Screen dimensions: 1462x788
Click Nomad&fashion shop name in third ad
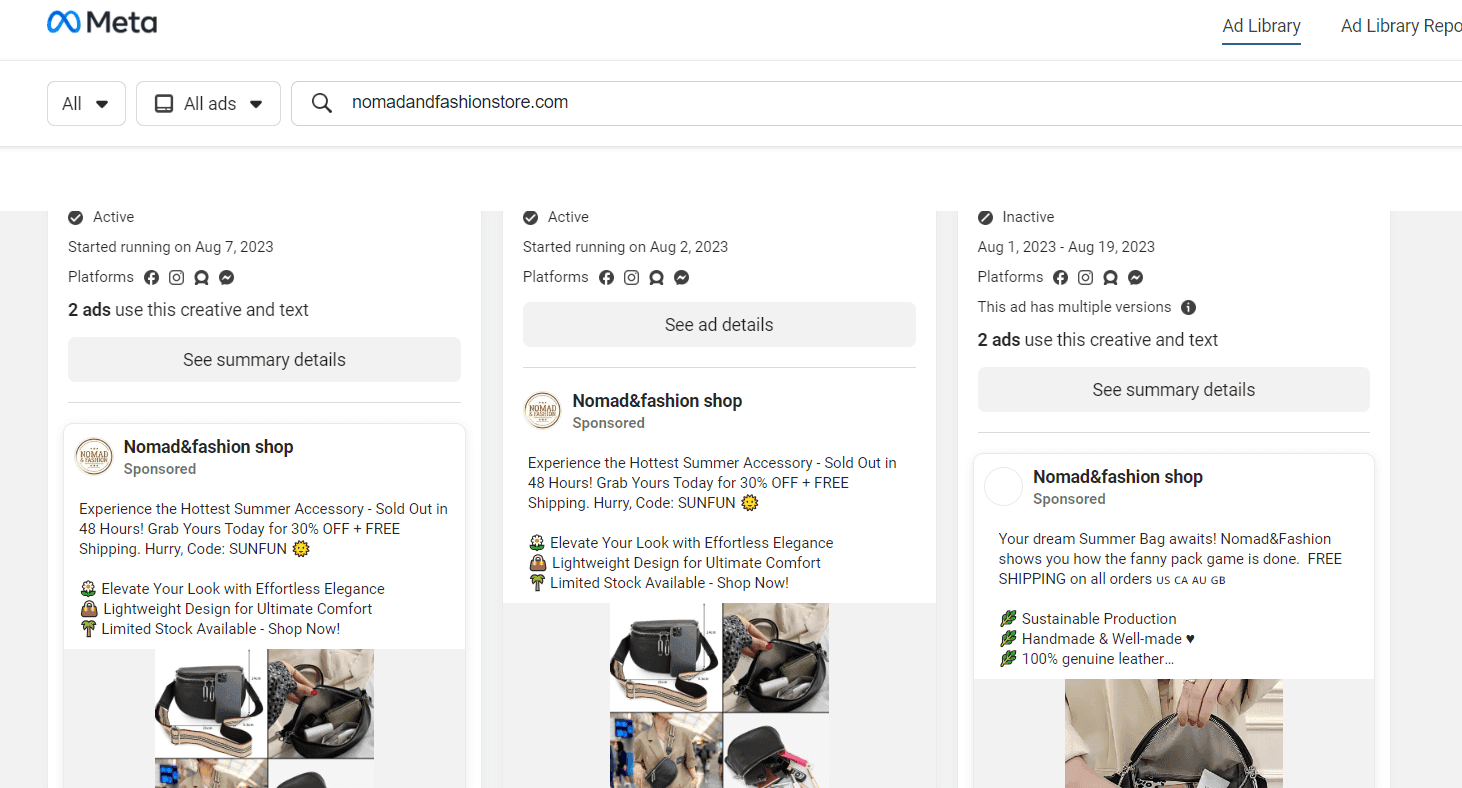pos(1118,477)
